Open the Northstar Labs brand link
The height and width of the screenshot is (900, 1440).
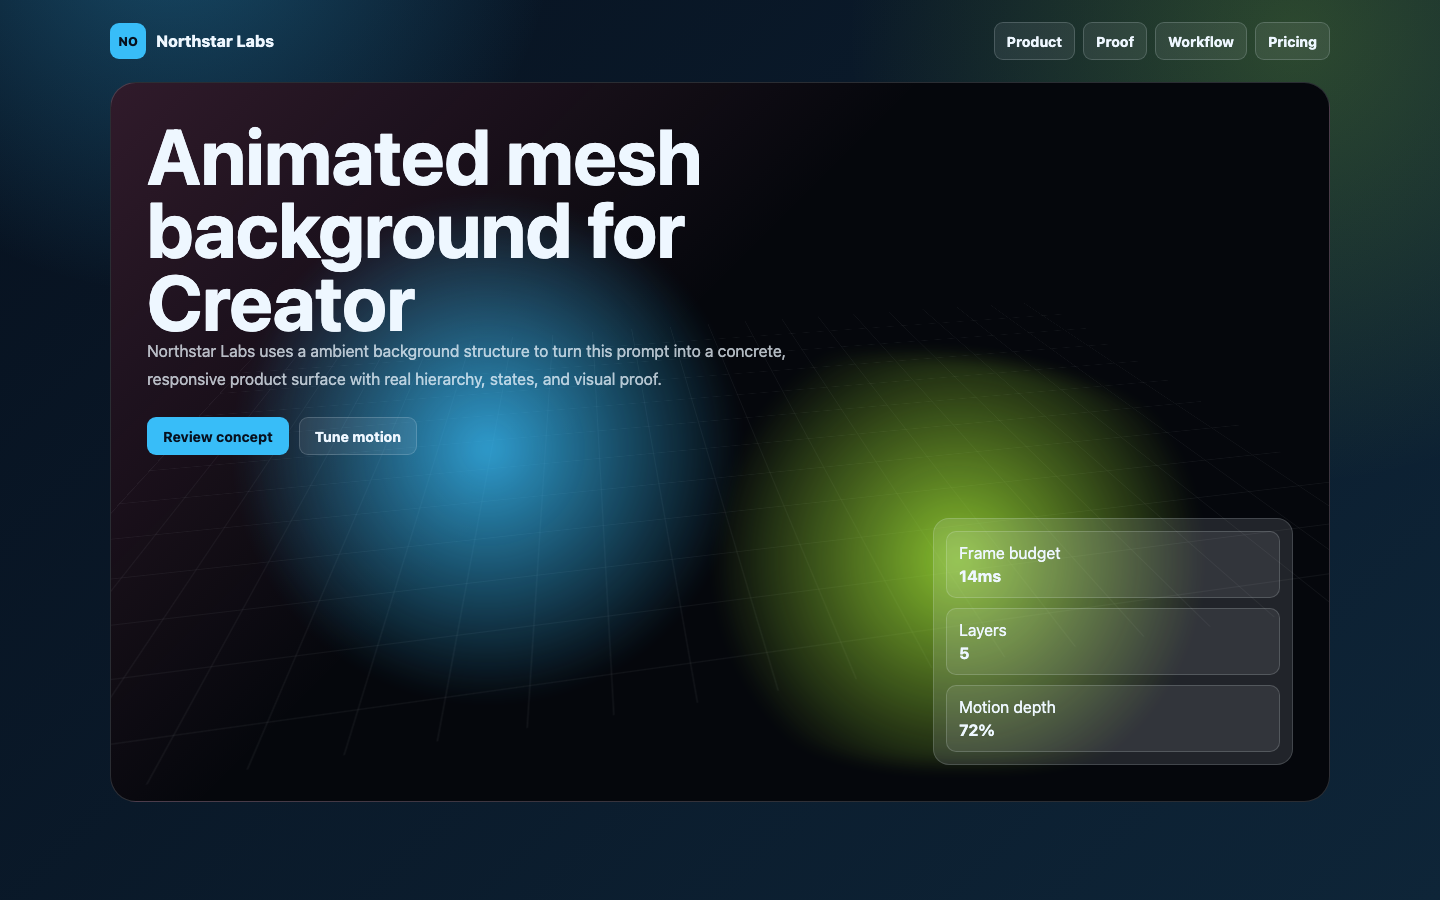coord(192,41)
